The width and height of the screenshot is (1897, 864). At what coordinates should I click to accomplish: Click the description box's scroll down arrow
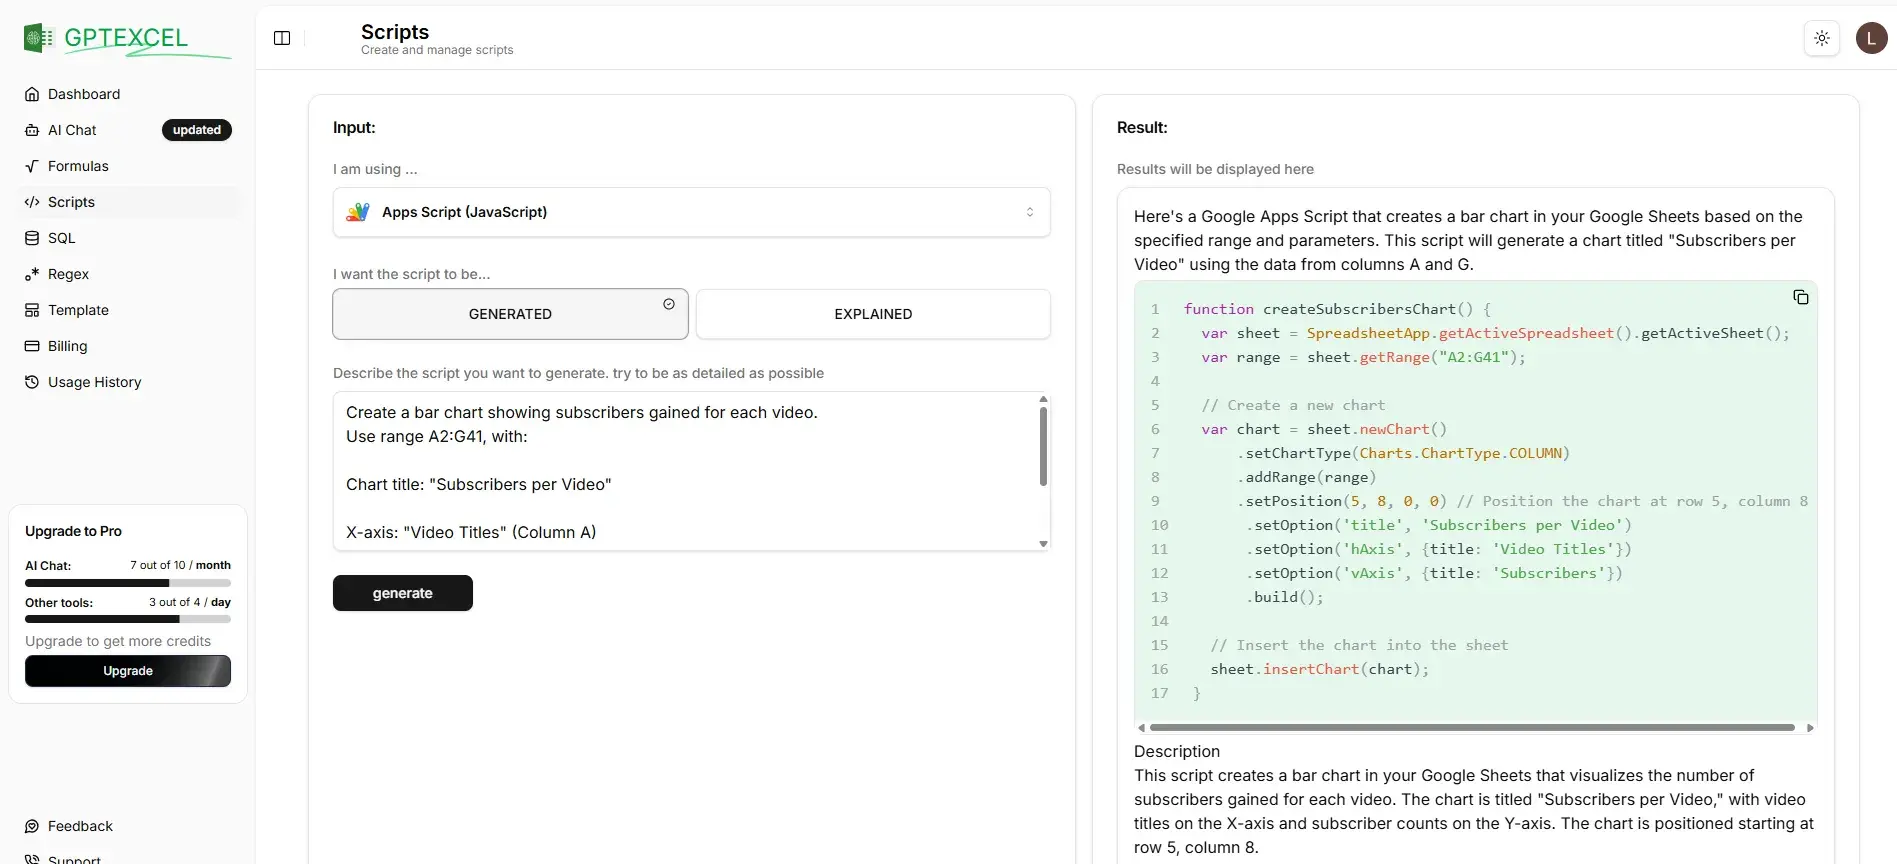1043,544
